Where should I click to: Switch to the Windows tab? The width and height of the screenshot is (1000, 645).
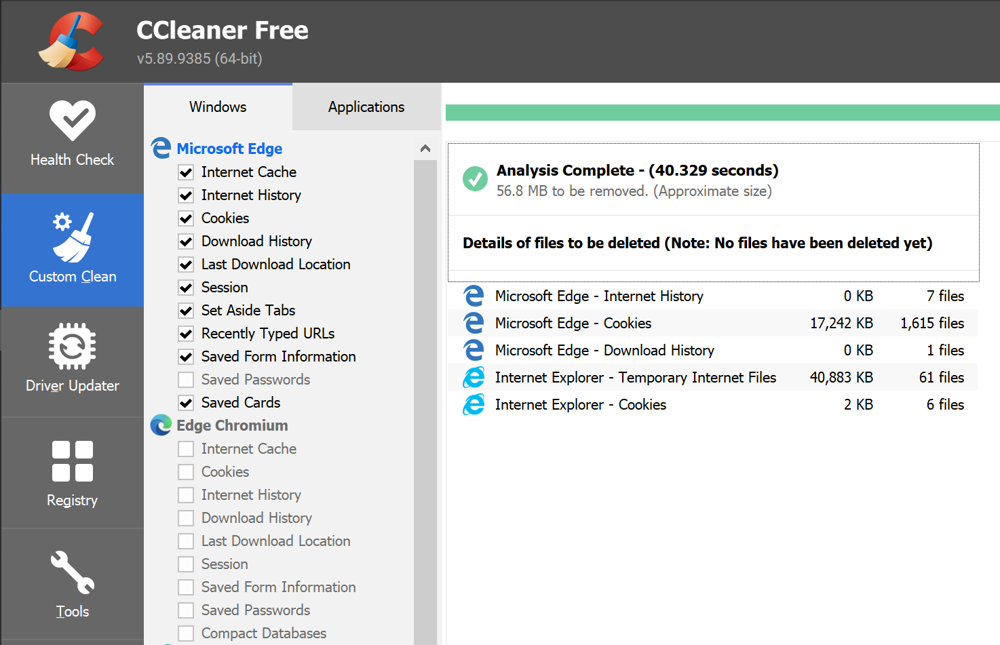tap(217, 107)
